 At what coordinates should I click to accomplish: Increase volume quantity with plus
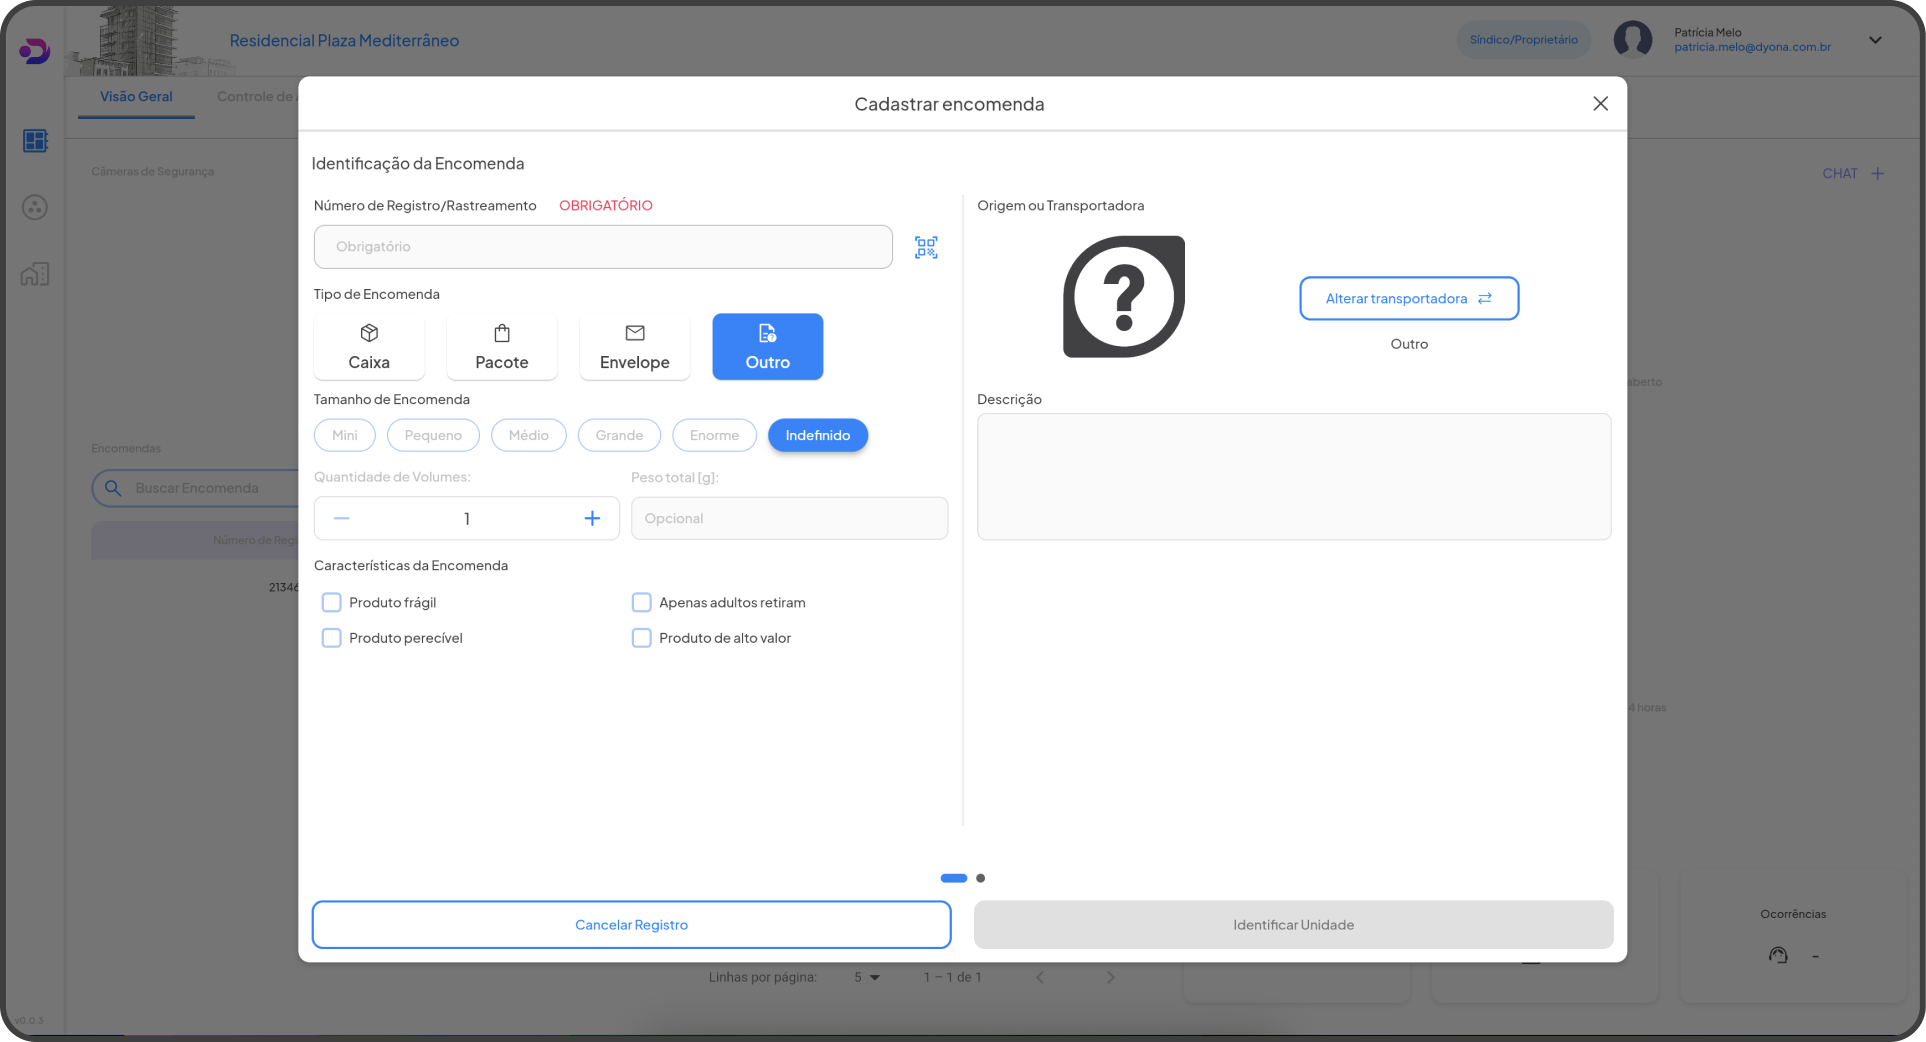click(x=592, y=518)
